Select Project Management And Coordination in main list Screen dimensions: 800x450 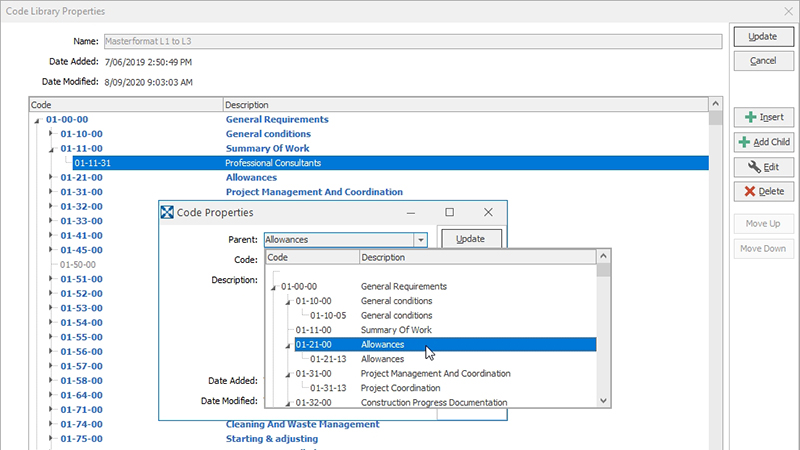coord(314,192)
